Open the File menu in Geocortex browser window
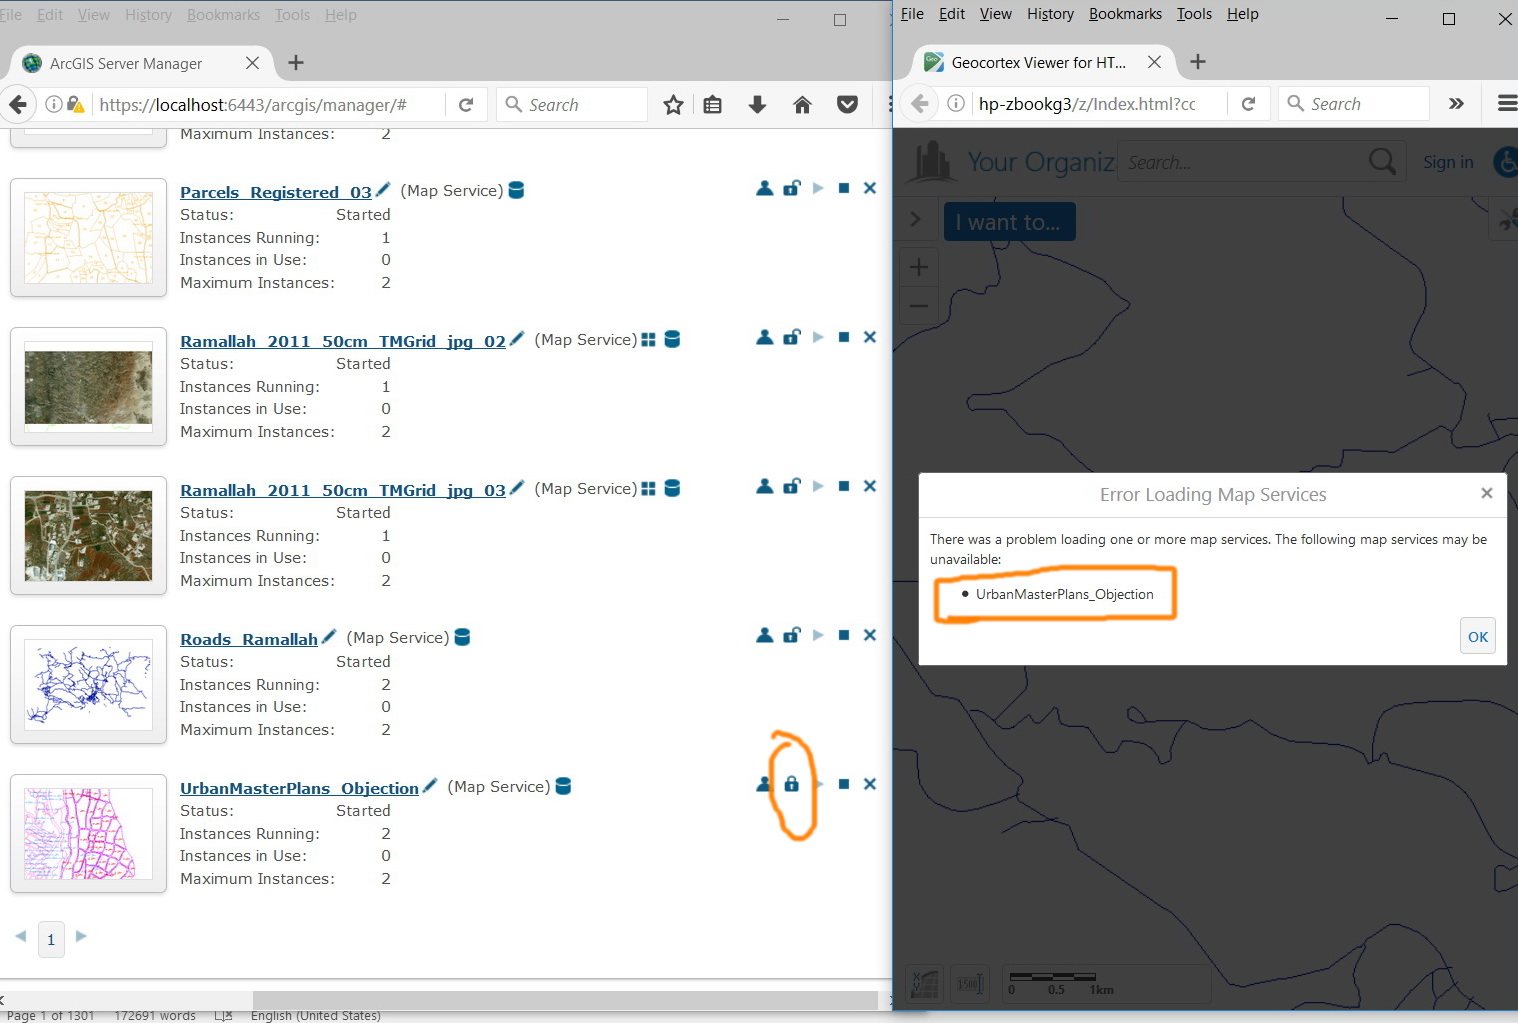The width and height of the screenshot is (1518, 1023). click(x=912, y=14)
